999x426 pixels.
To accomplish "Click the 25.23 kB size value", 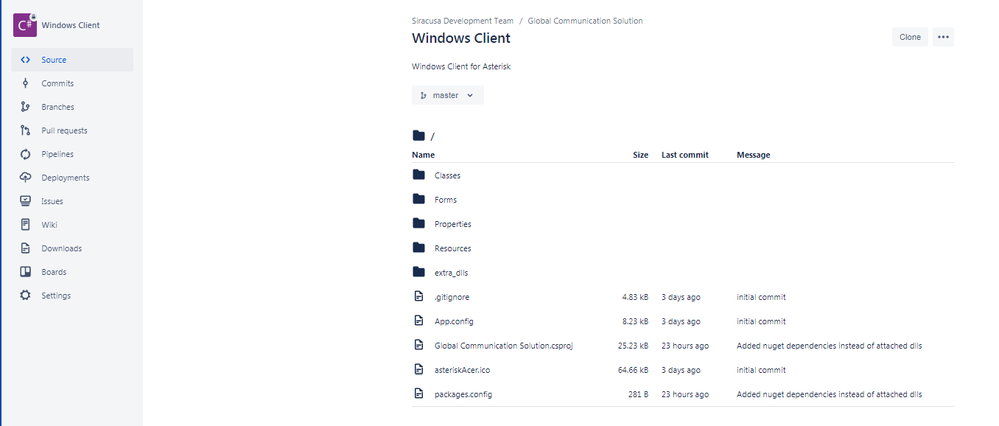I will pyautogui.click(x=633, y=346).
